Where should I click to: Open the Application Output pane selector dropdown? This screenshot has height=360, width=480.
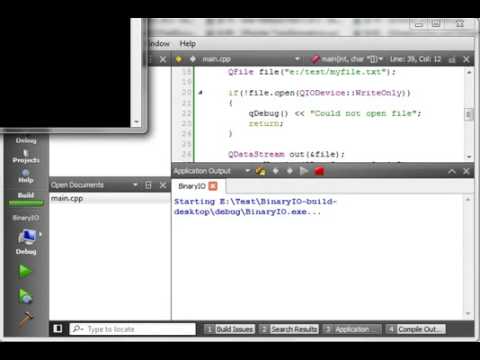(248, 171)
